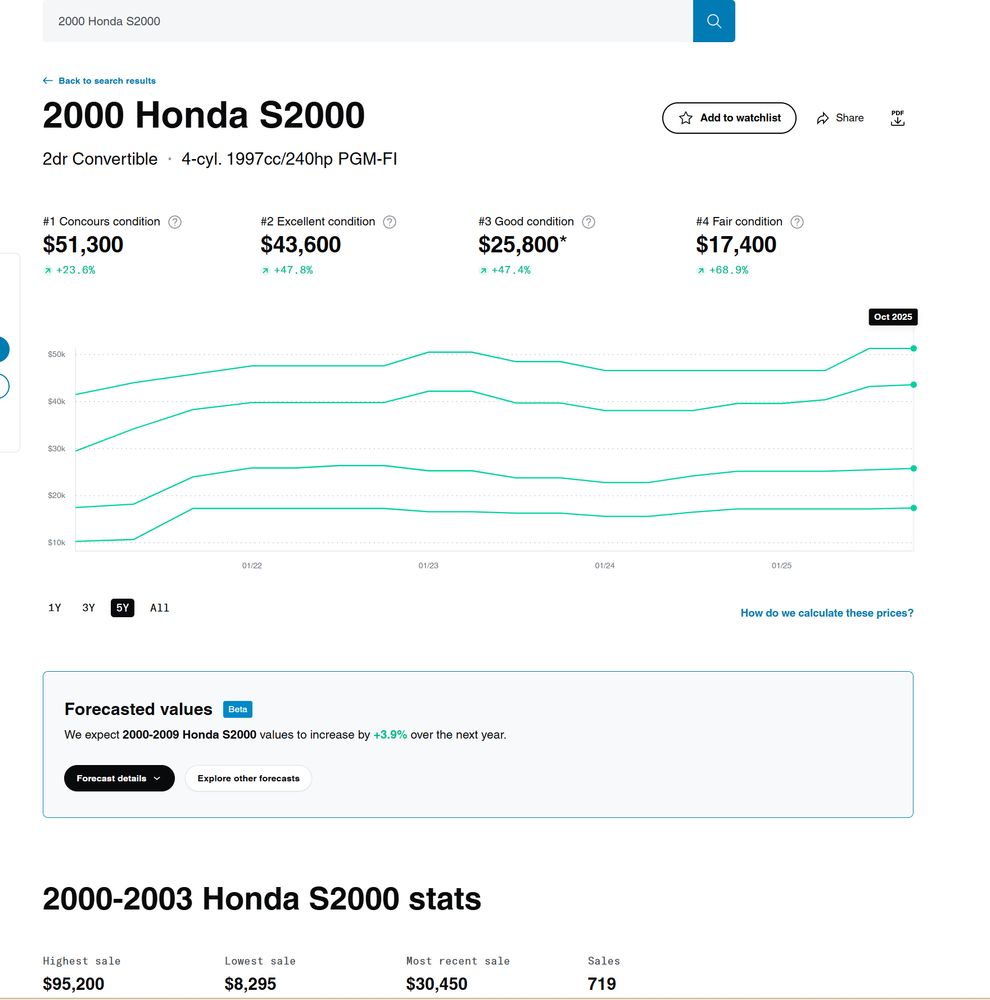Click the Concours line endpoint on chart
This screenshot has width=990, height=1000.
point(914,348)
